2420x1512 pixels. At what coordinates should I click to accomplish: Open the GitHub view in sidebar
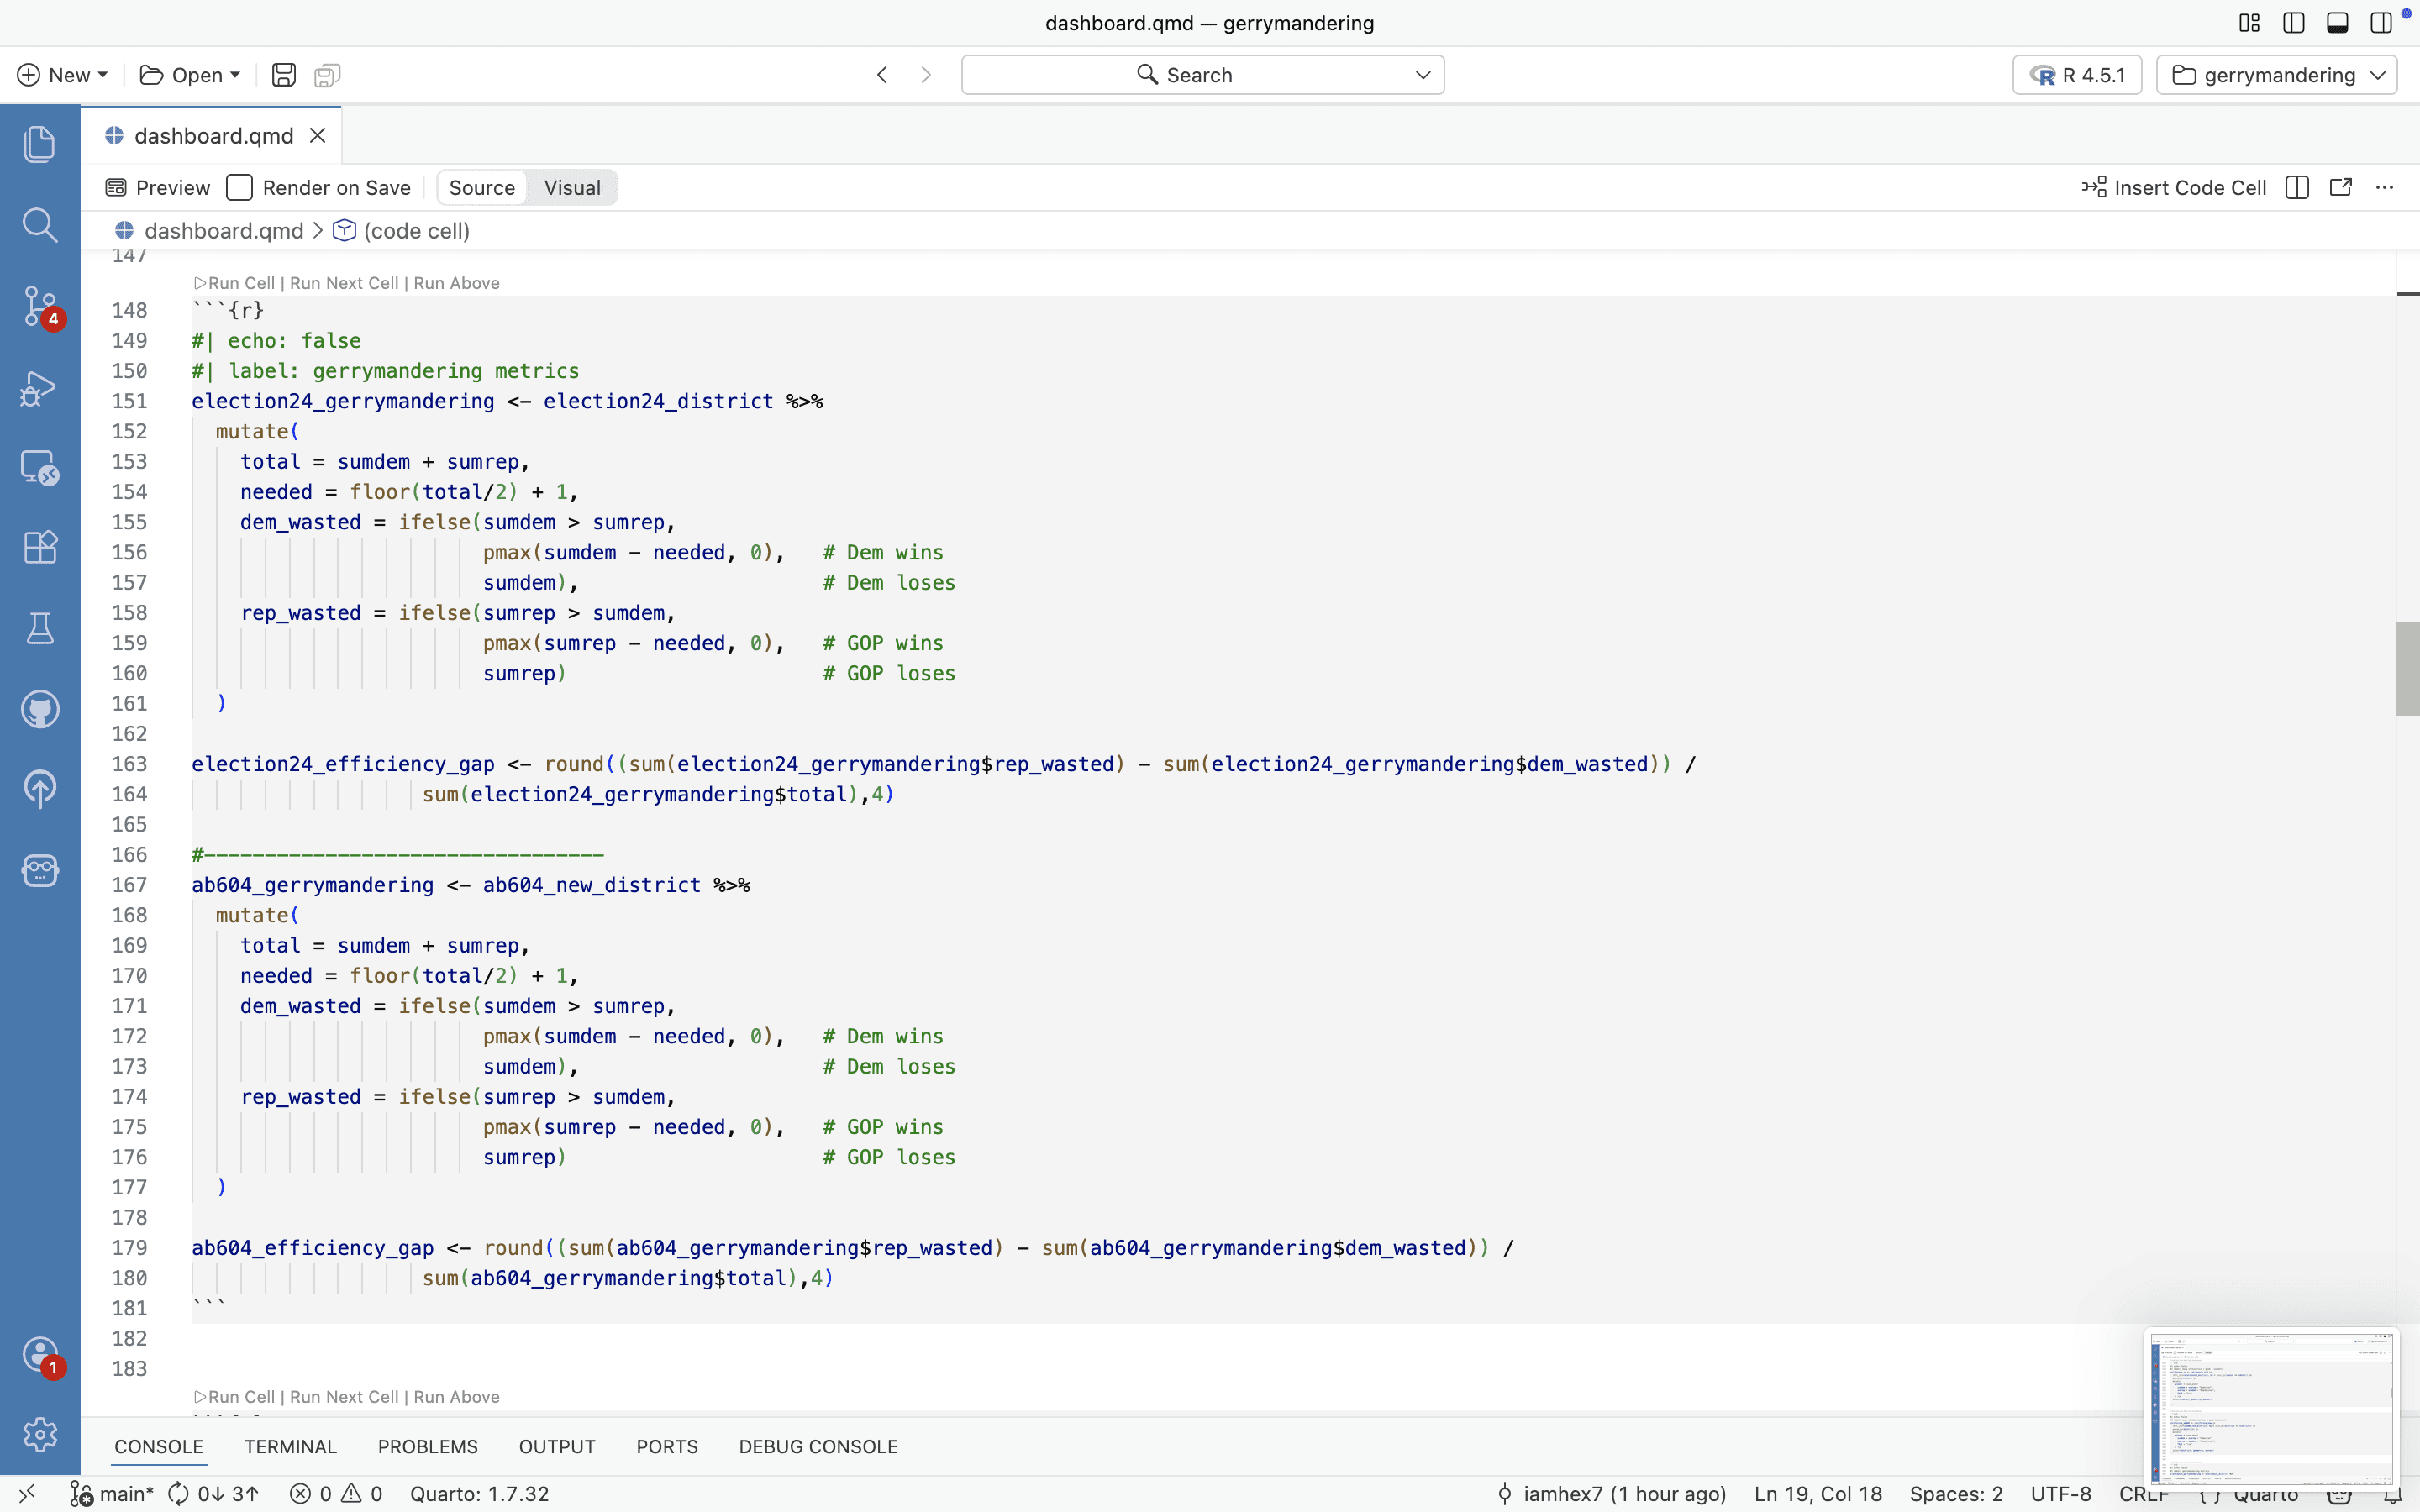[40, 710]
